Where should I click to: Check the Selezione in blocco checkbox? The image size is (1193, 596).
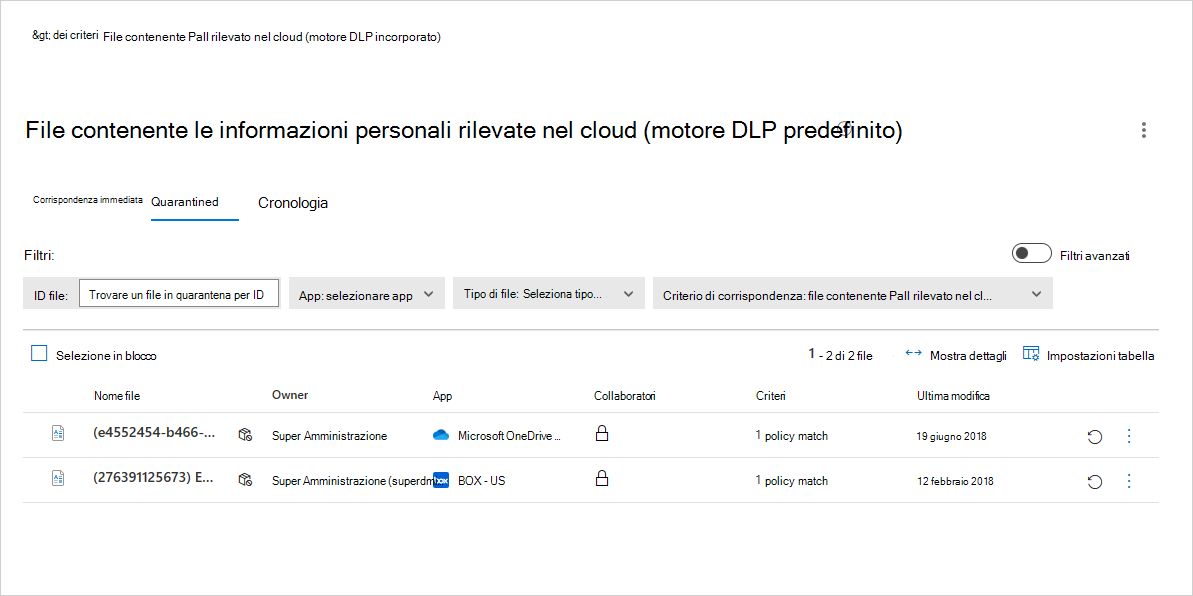(39, 354)
